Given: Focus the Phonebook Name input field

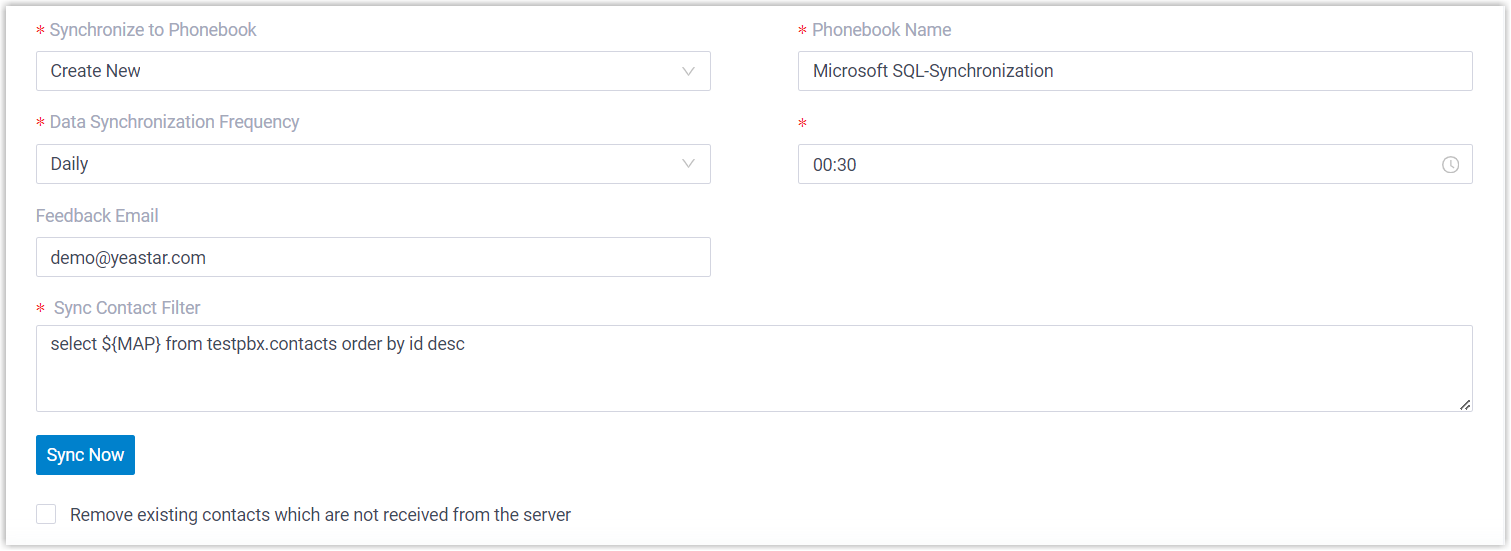Looking at the screenshot, I should pos(1134,71).
